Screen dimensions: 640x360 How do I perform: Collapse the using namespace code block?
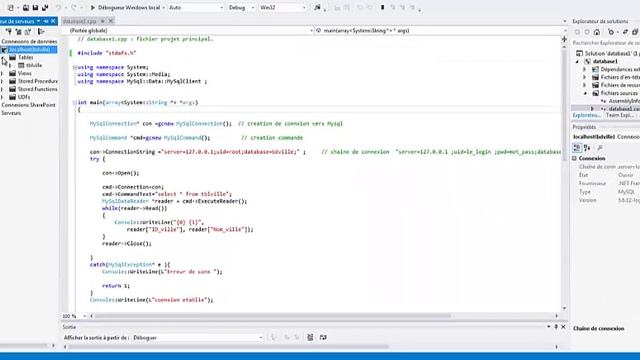74,67
